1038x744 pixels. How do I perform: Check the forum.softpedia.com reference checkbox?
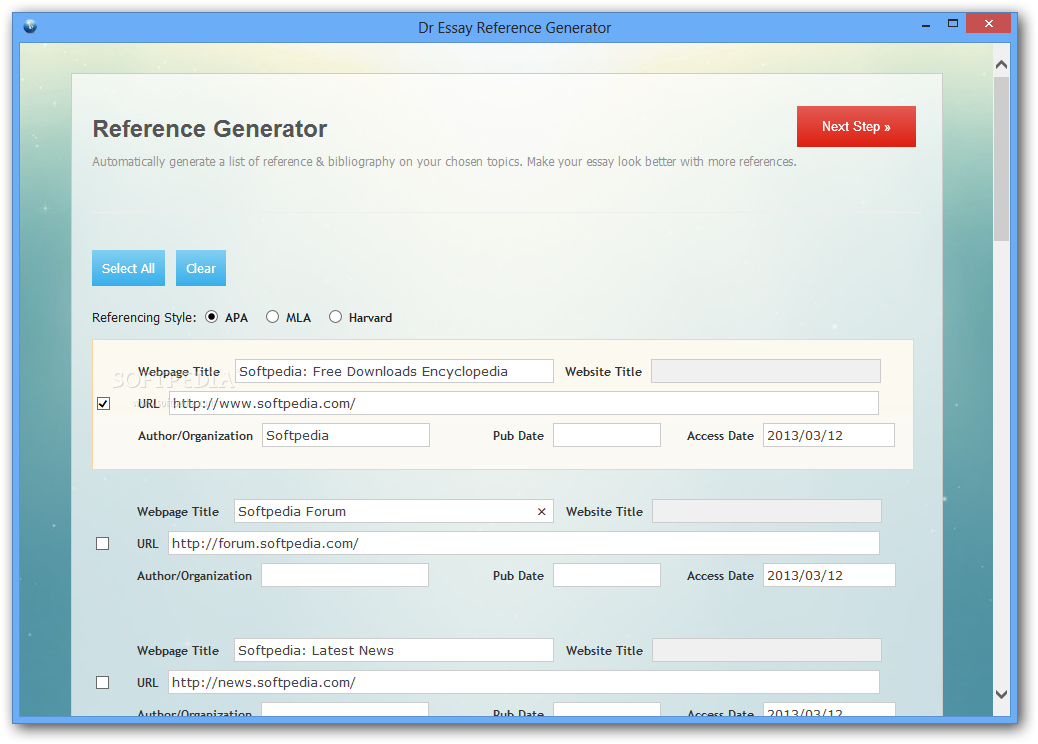[103, 543]
